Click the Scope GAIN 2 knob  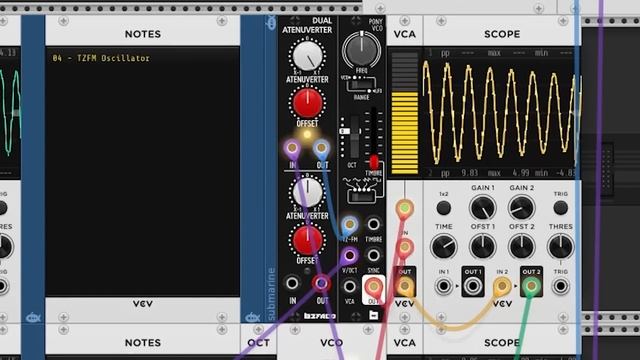click(x=522, y=208)
